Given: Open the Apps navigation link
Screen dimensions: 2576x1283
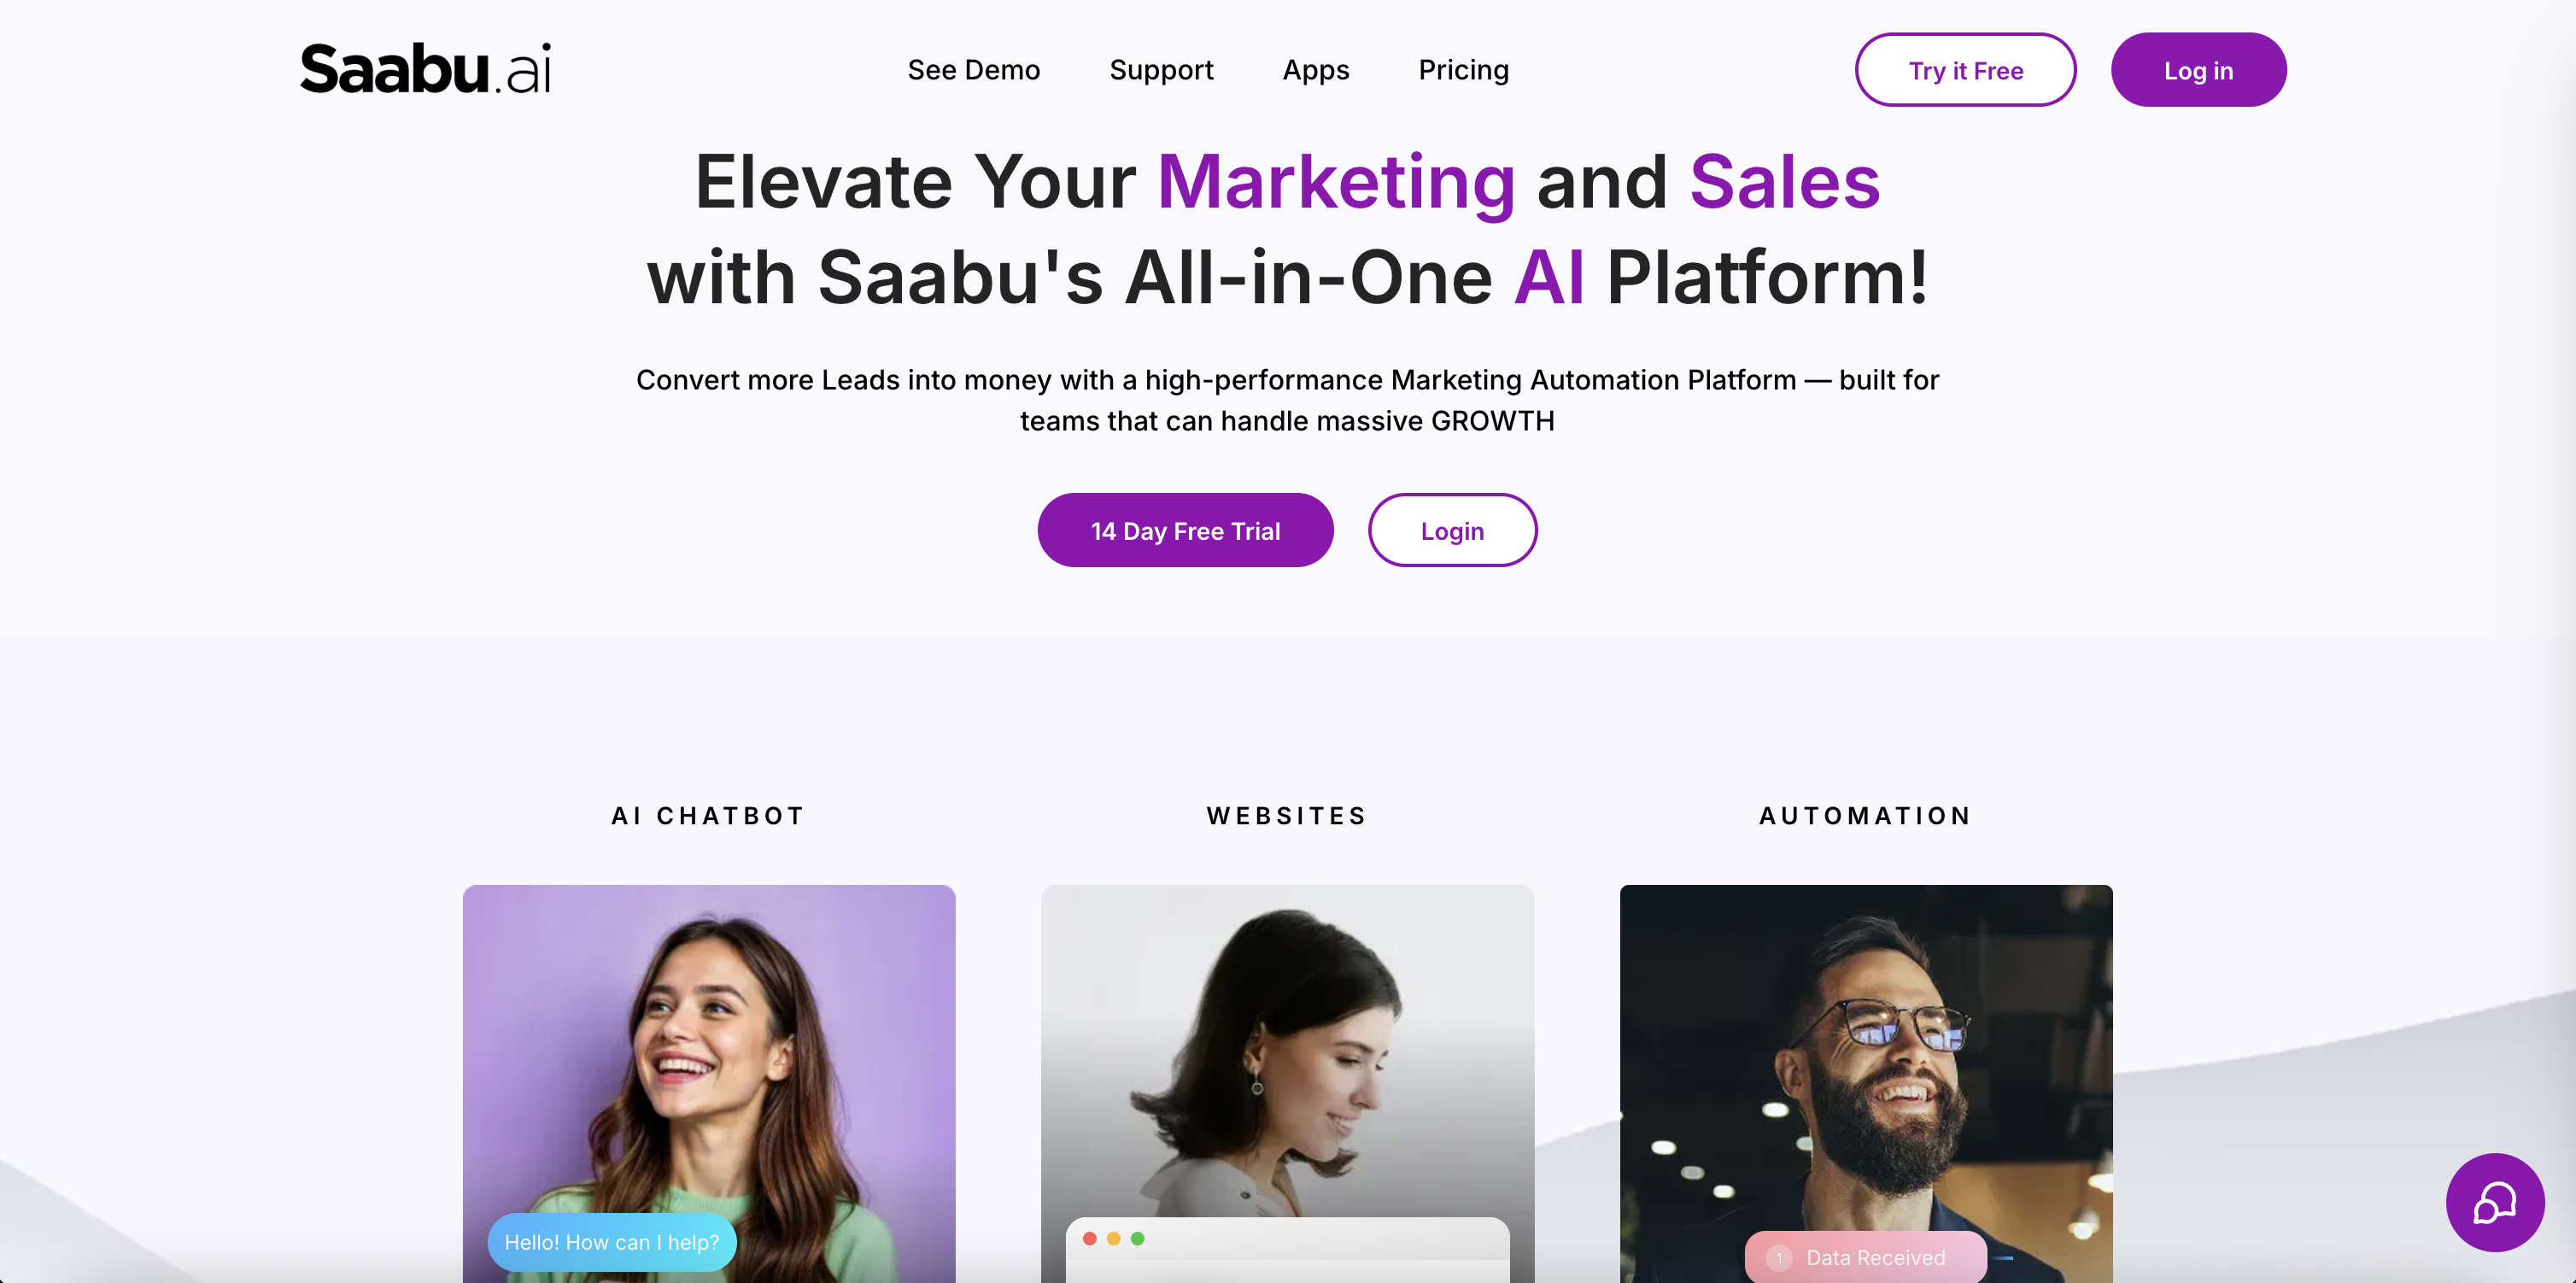Looking at the screenshot, I should (1315, 70).
